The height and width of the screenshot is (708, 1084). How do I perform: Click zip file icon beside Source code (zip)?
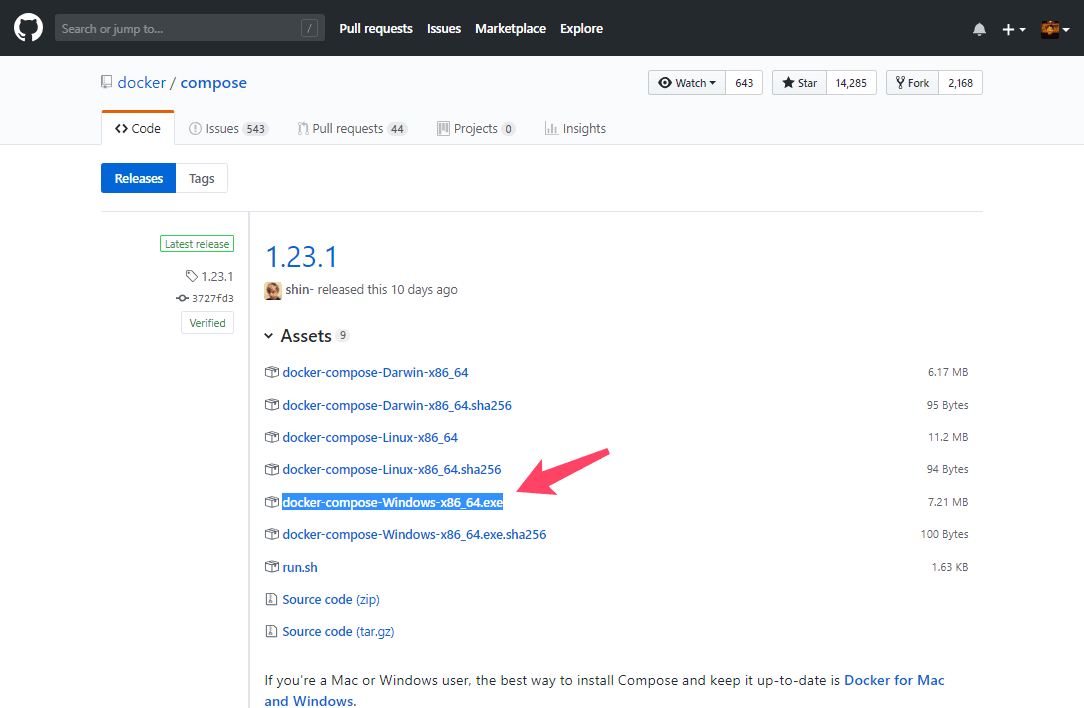coord(271,599)
